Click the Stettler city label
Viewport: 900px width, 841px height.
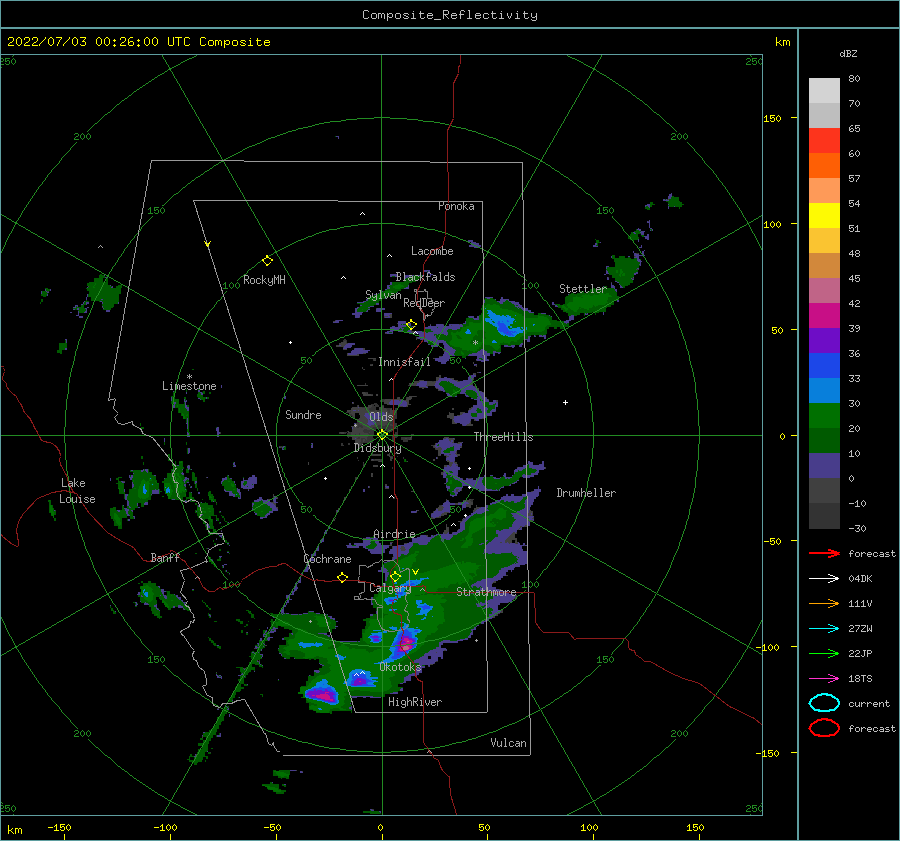pyautogui.click(x=583, y=289)
